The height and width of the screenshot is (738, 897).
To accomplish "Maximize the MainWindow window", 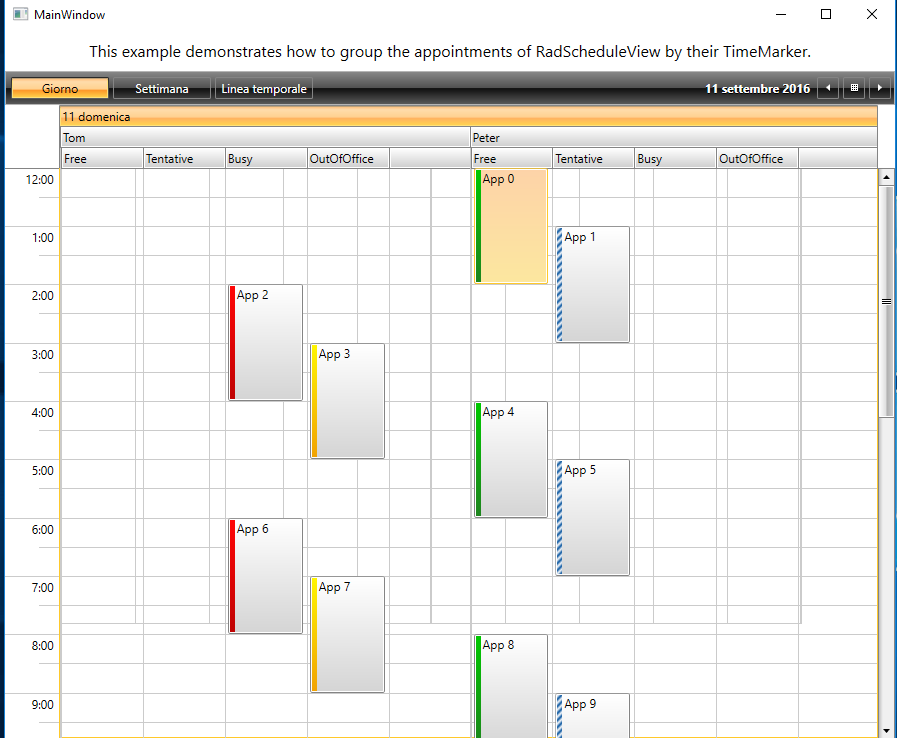I will pos(825,14).
